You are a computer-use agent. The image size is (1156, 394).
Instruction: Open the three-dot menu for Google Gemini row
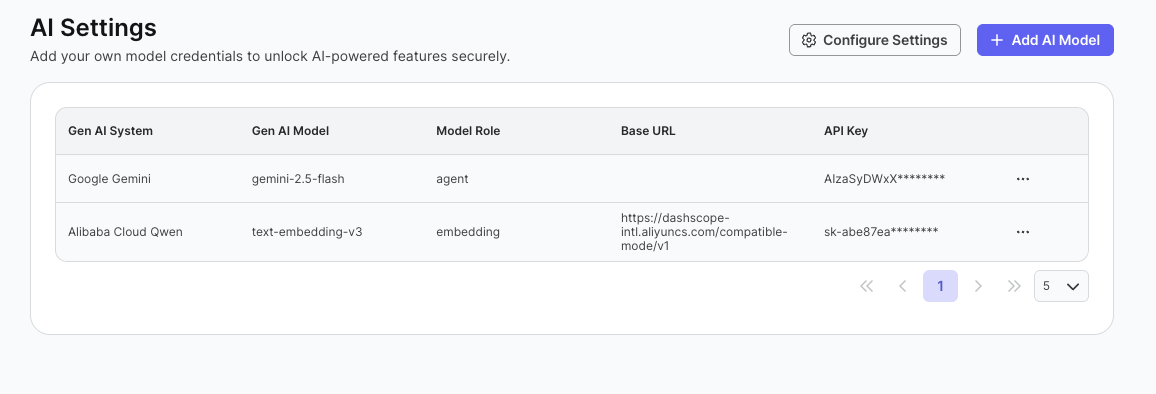click(1023, 179)
